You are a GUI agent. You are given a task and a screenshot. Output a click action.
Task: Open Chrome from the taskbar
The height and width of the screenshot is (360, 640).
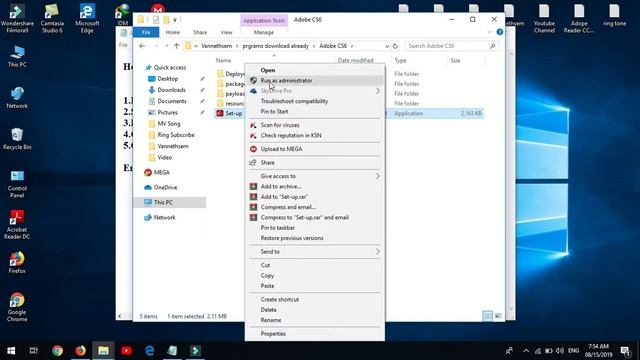[58, 351]
